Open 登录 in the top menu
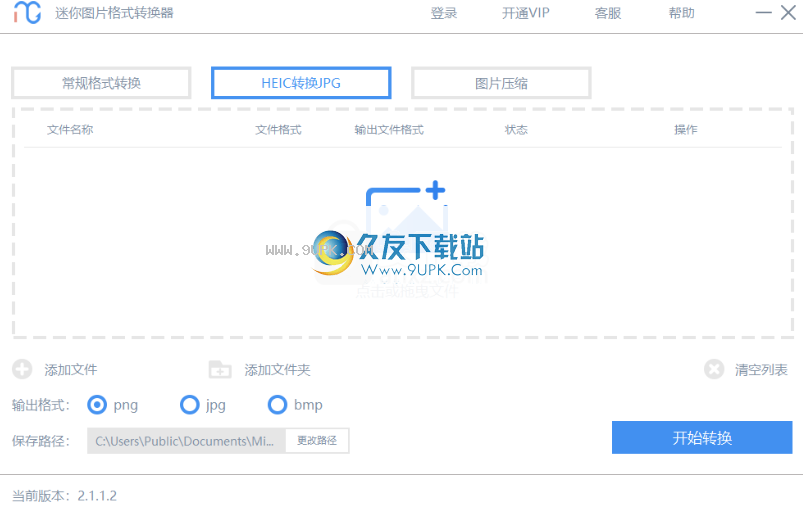The height and width of the screenshot is (506, 803). 443,13
